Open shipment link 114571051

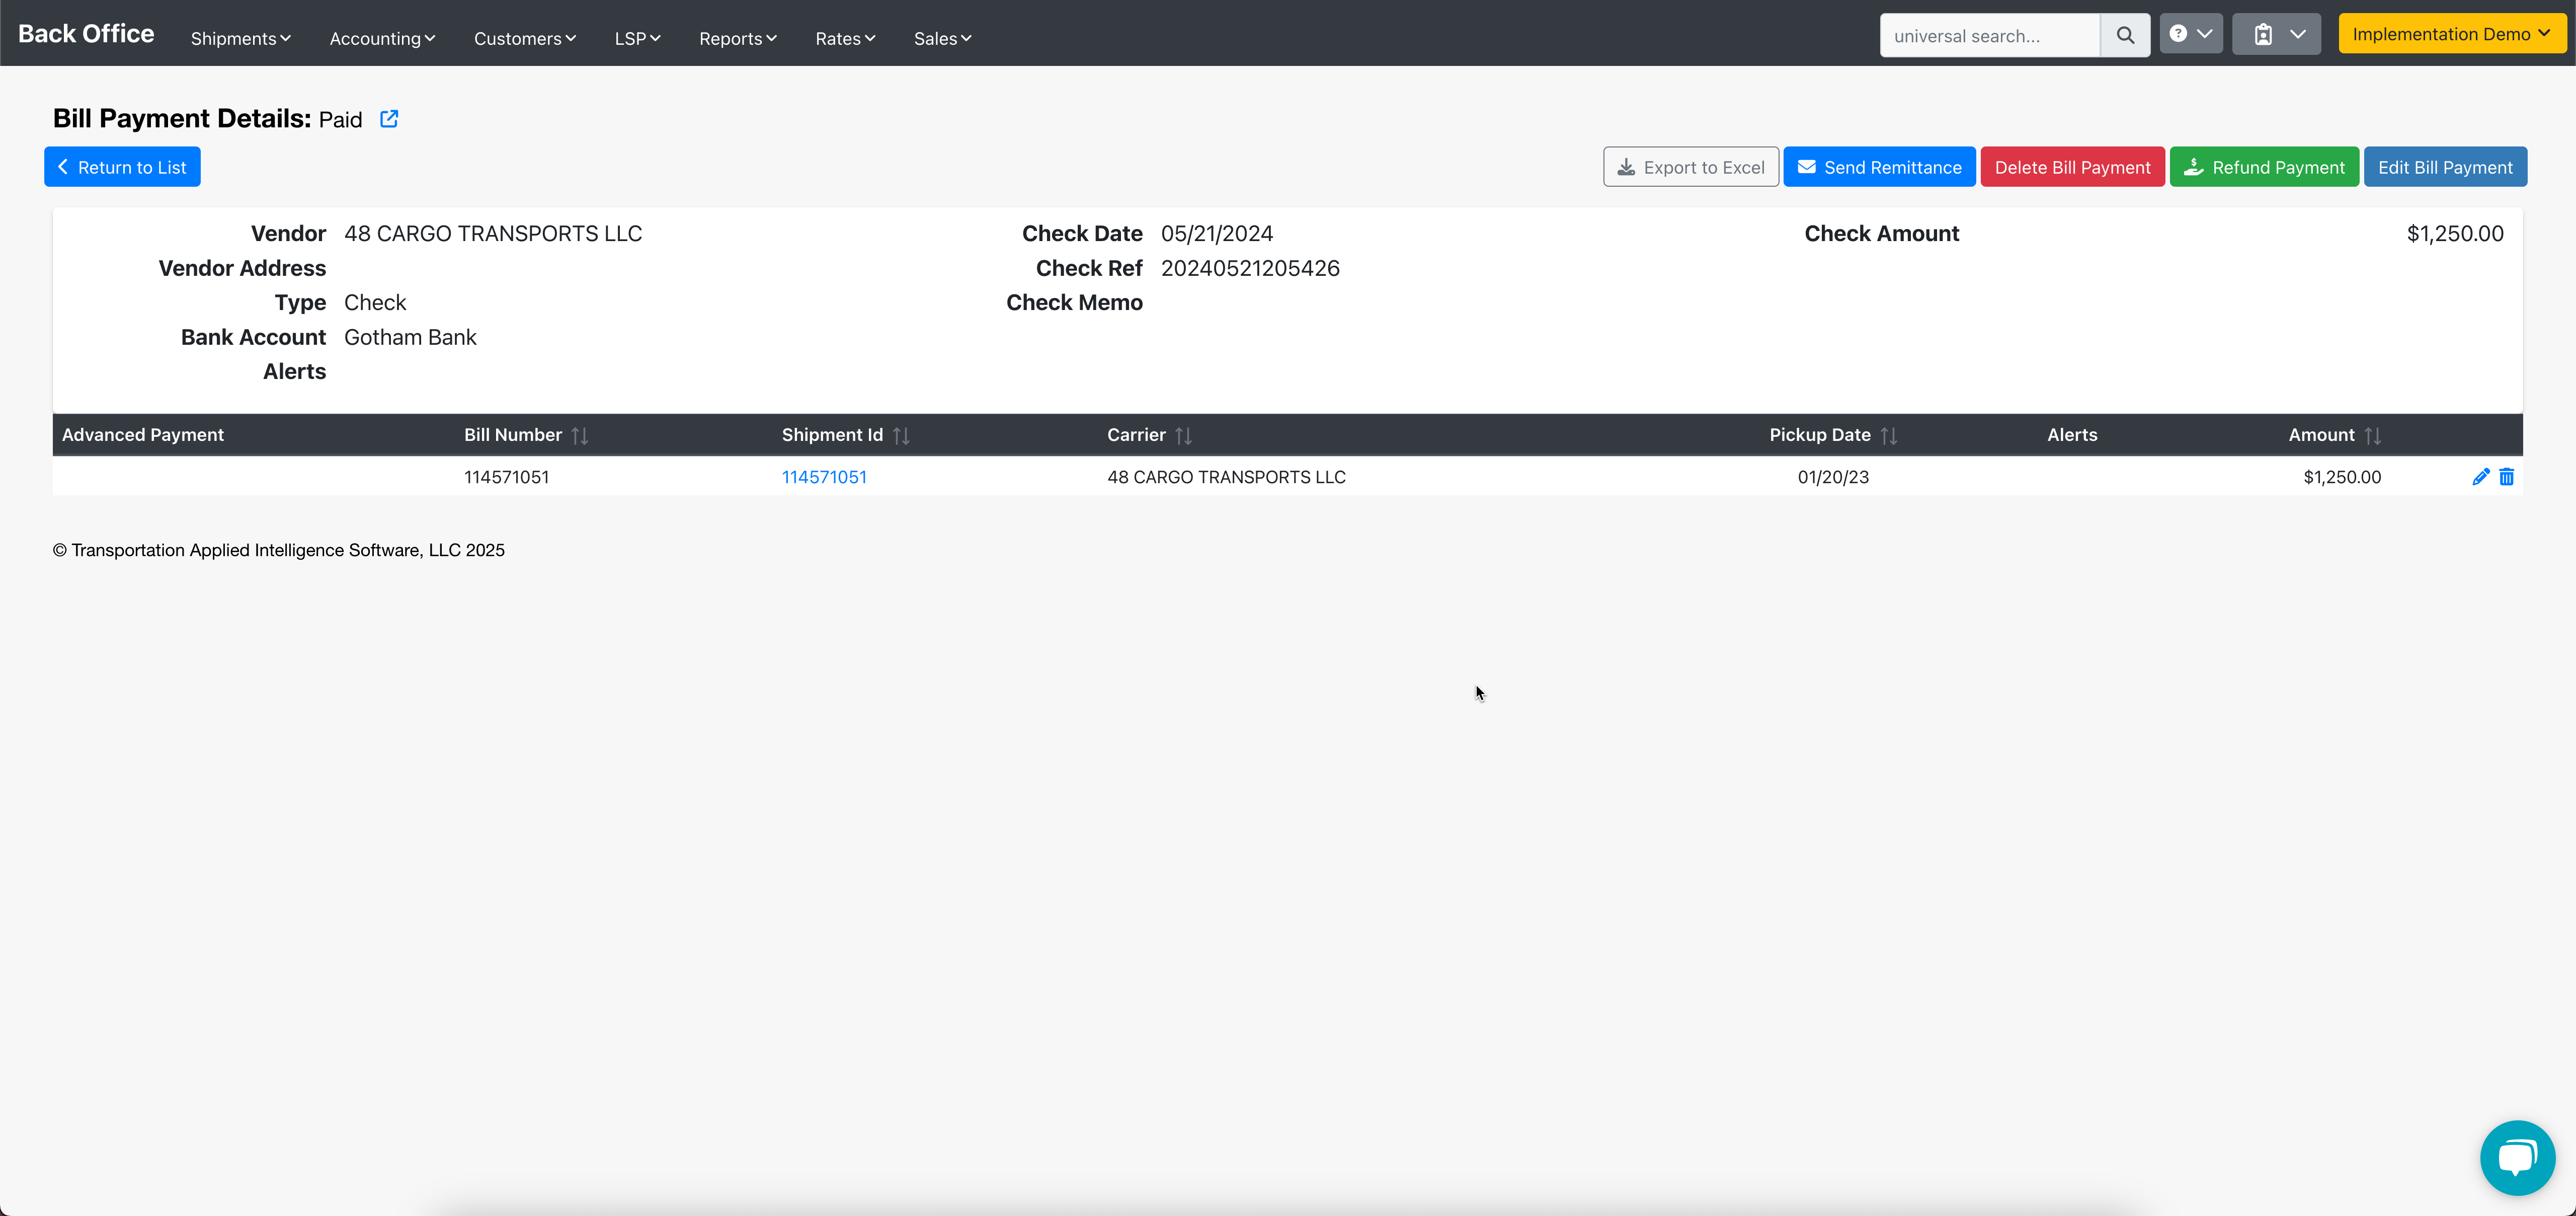pyautogui.click(x=824, y=477)
